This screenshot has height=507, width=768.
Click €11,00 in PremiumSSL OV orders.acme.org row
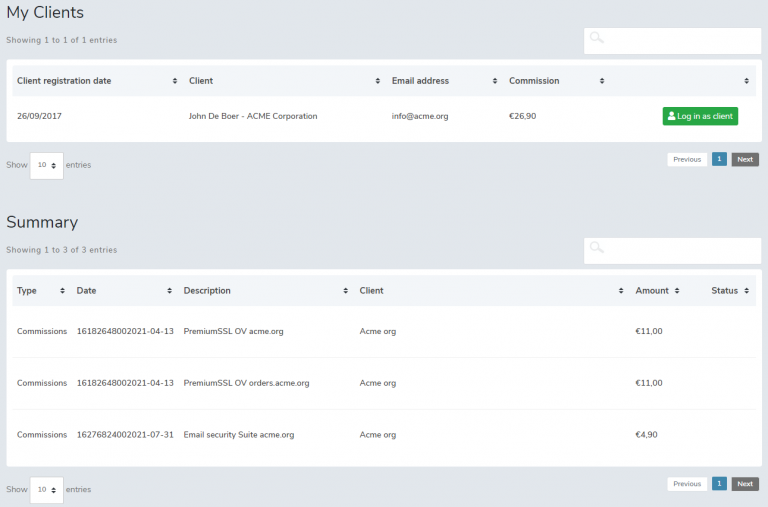(649, 383)
